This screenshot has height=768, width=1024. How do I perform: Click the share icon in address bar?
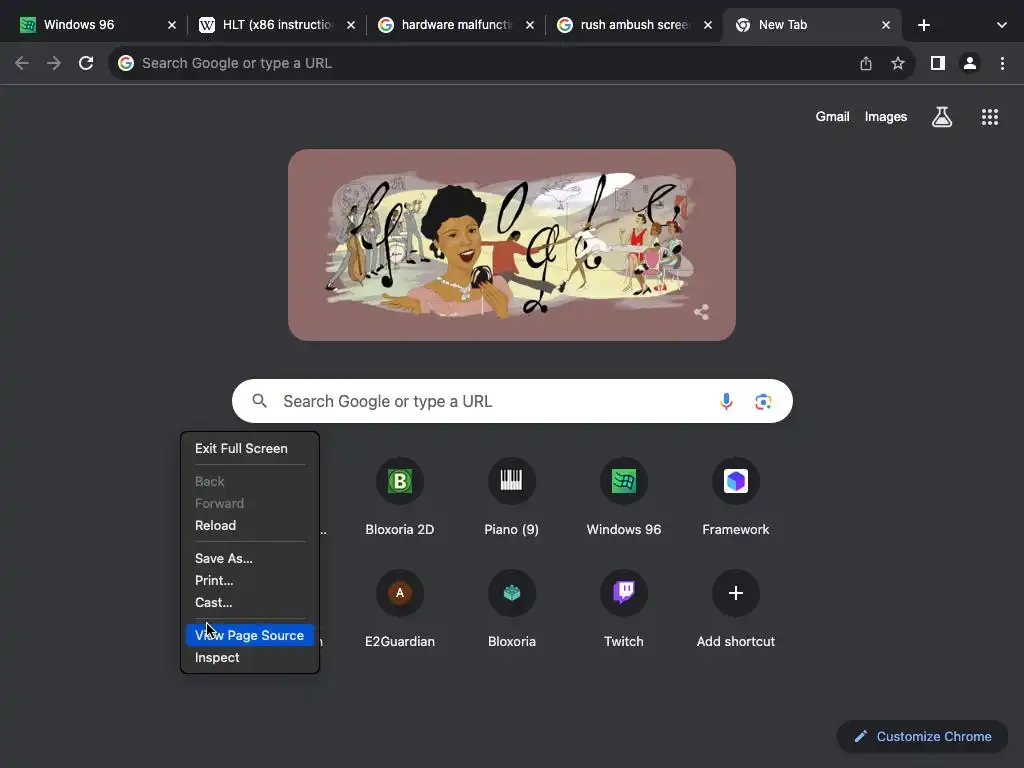point(865,63)
